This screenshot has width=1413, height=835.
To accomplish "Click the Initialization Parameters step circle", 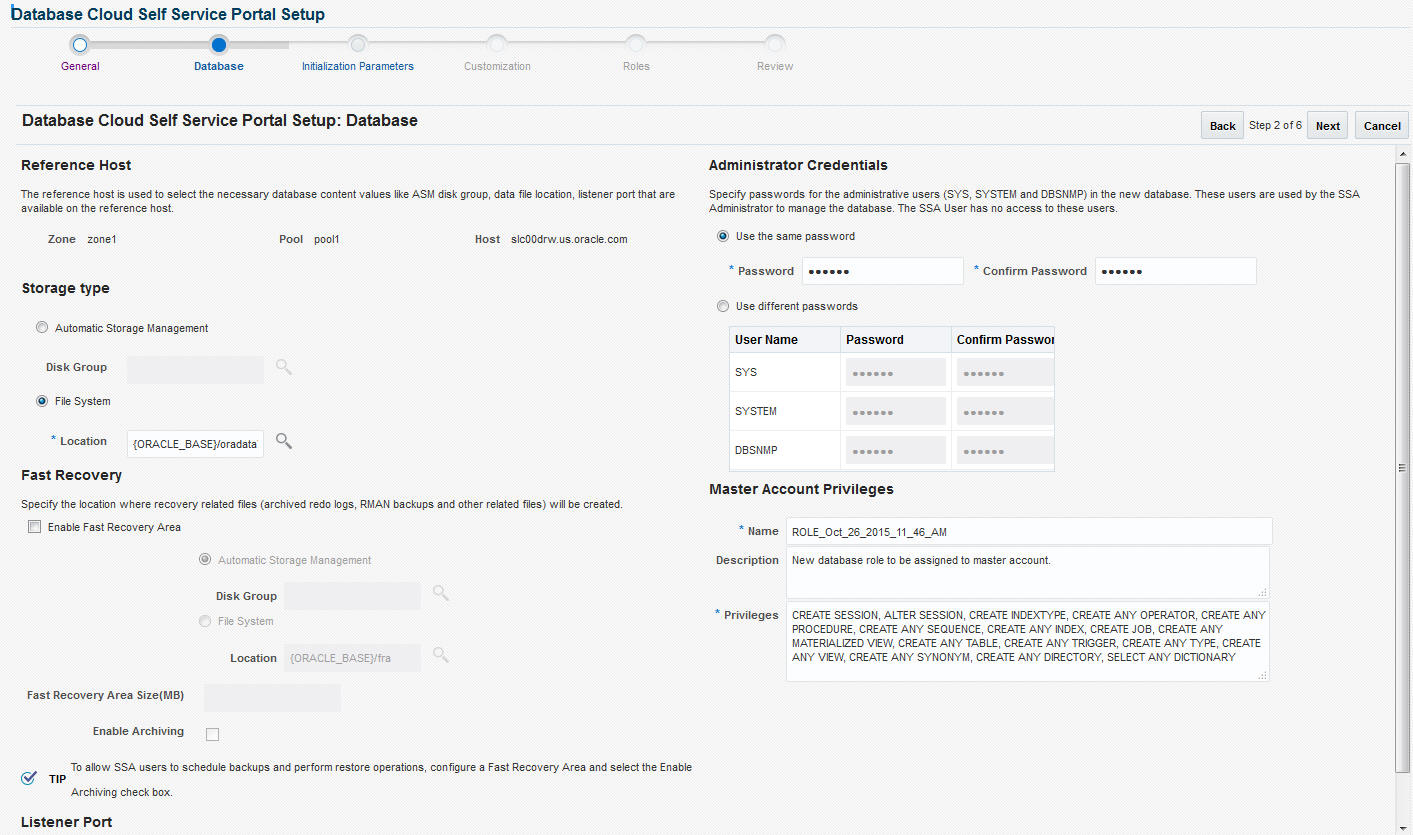I will [358, 44].
